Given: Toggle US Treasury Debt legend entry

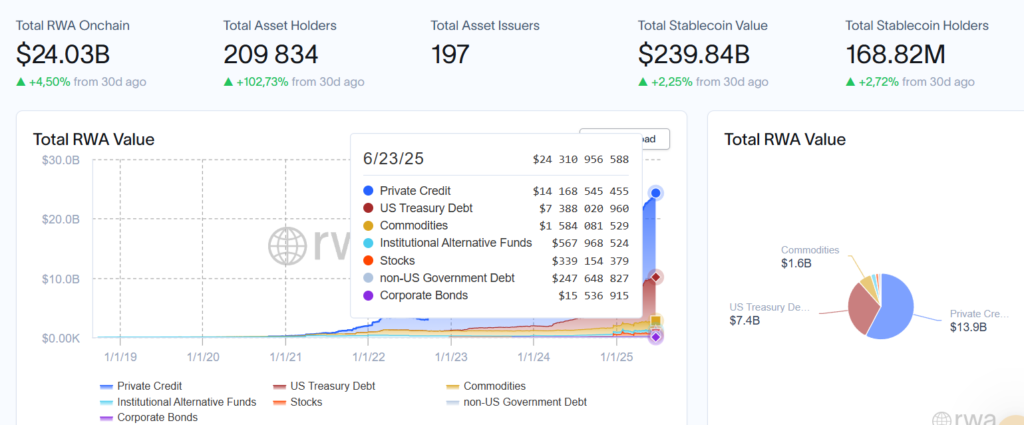Looking at the screenshot, I should pyautogui.click(x=316, y=386).
